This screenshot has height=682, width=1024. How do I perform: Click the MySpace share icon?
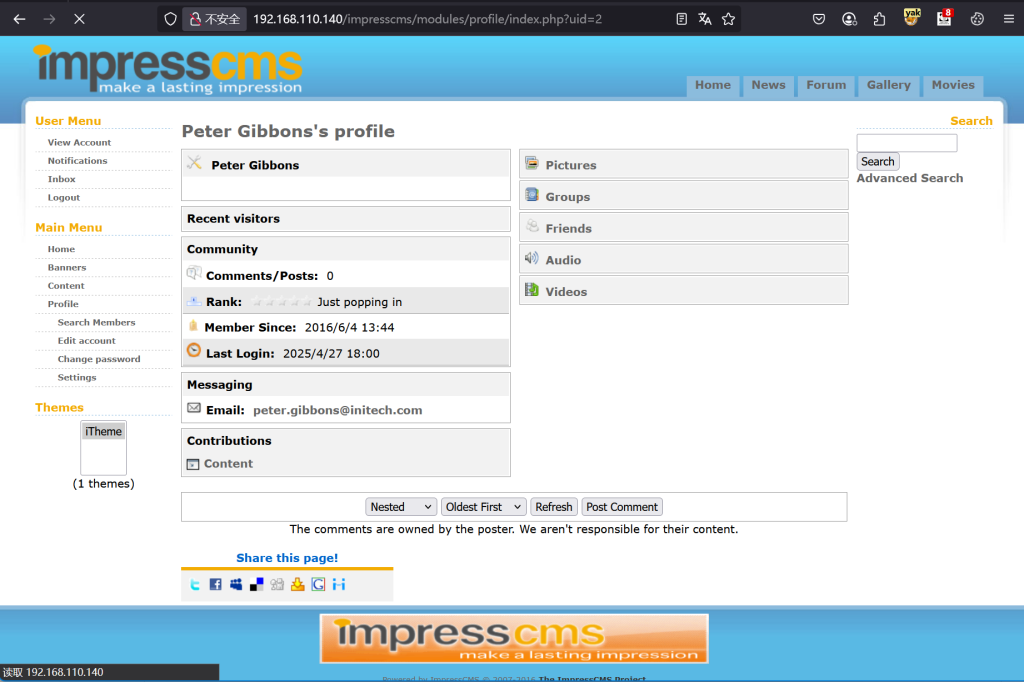point(236,585)
